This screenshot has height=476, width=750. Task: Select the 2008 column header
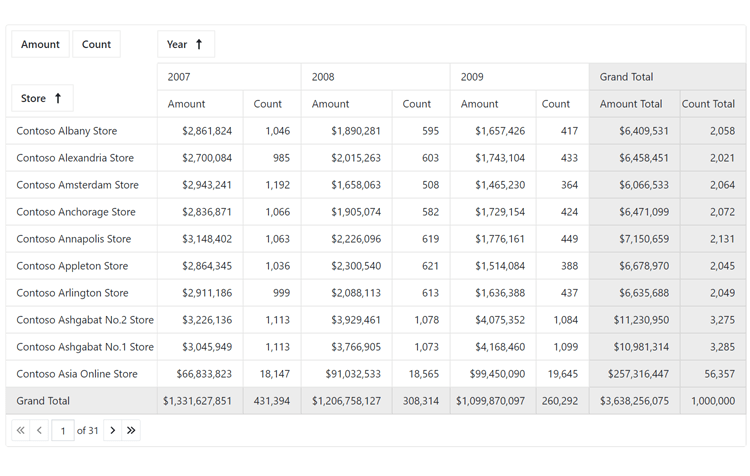pyautogui.click(x=323, y=77)
